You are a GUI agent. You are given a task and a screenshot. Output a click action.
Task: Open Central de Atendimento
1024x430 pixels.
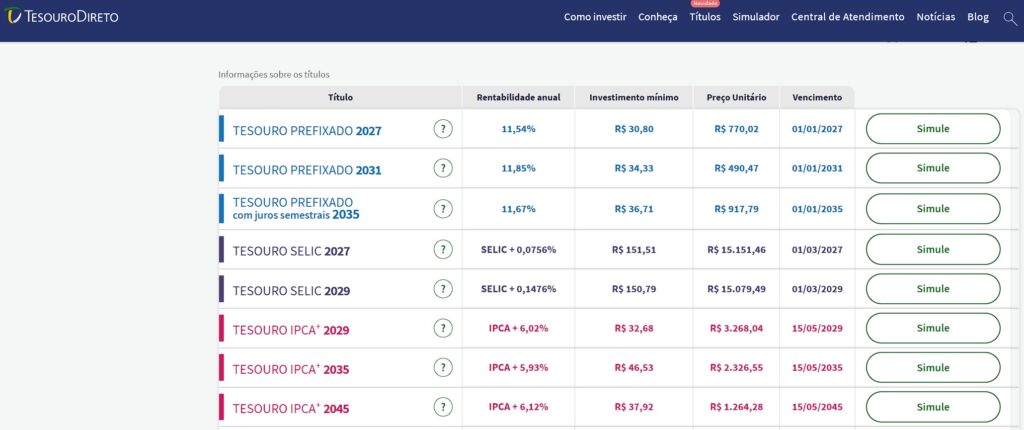click(x=848, y=17)
